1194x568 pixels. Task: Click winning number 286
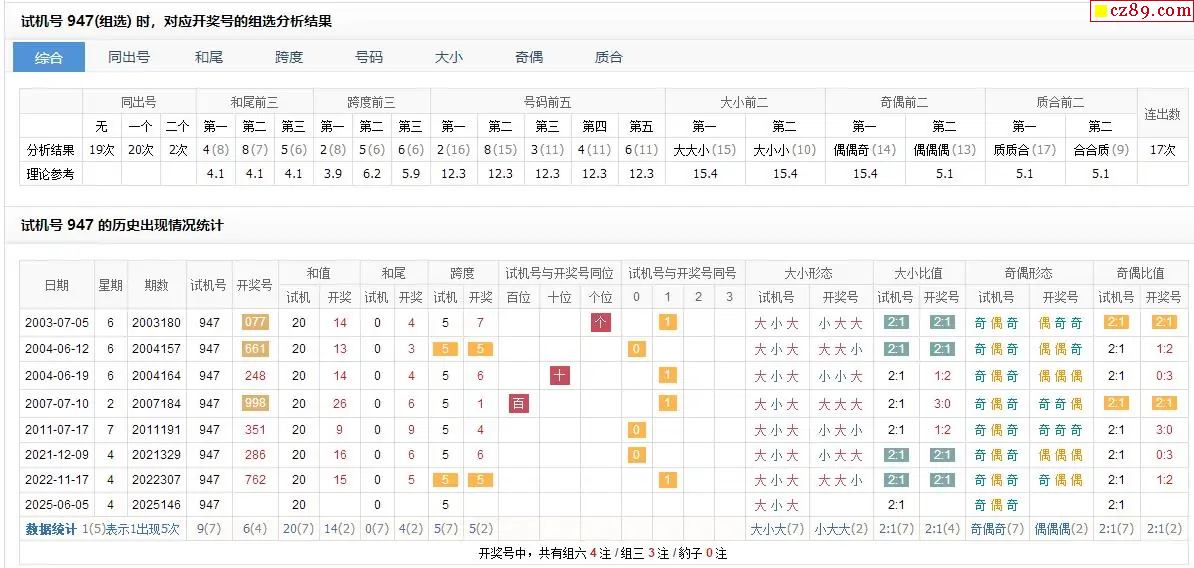pos(255,455)
